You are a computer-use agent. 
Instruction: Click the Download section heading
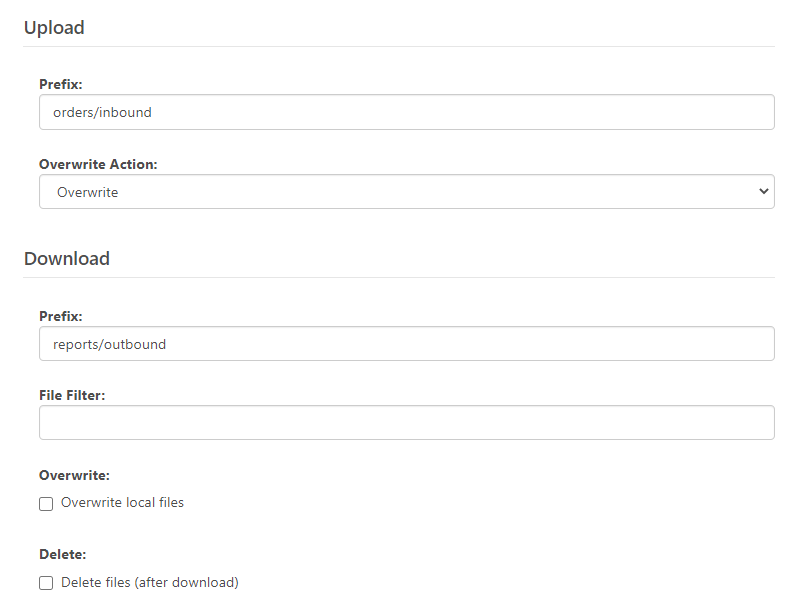tap(67, 259)
